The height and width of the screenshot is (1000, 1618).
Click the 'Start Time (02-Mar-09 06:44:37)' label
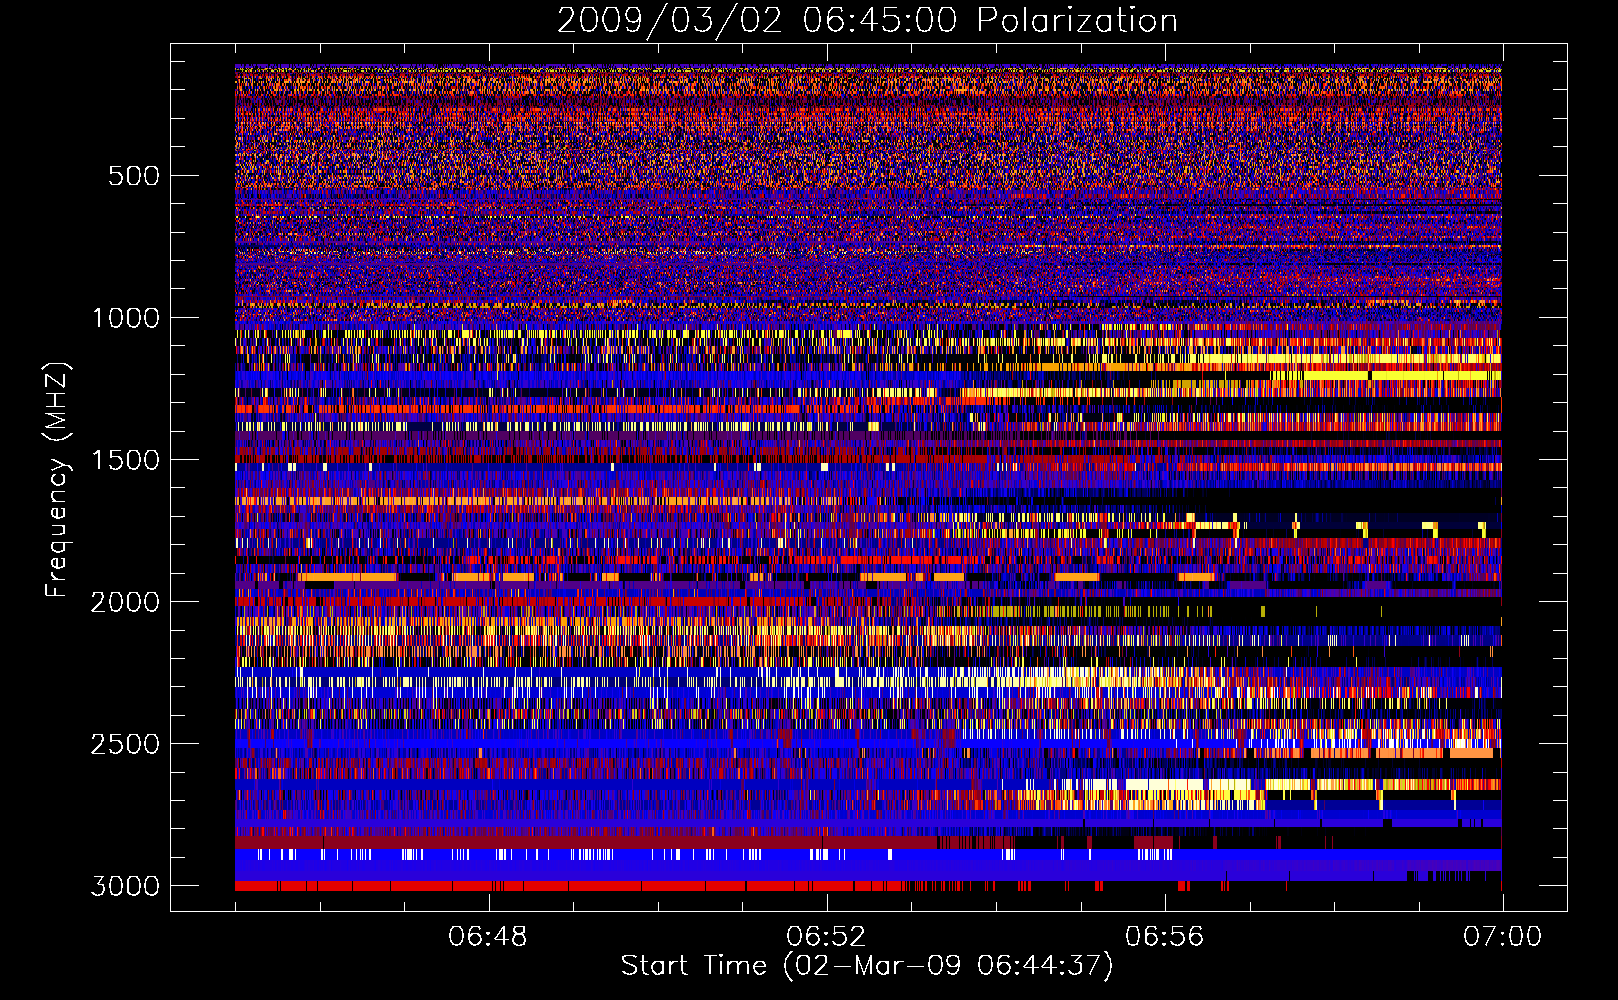tap(867, 966)
